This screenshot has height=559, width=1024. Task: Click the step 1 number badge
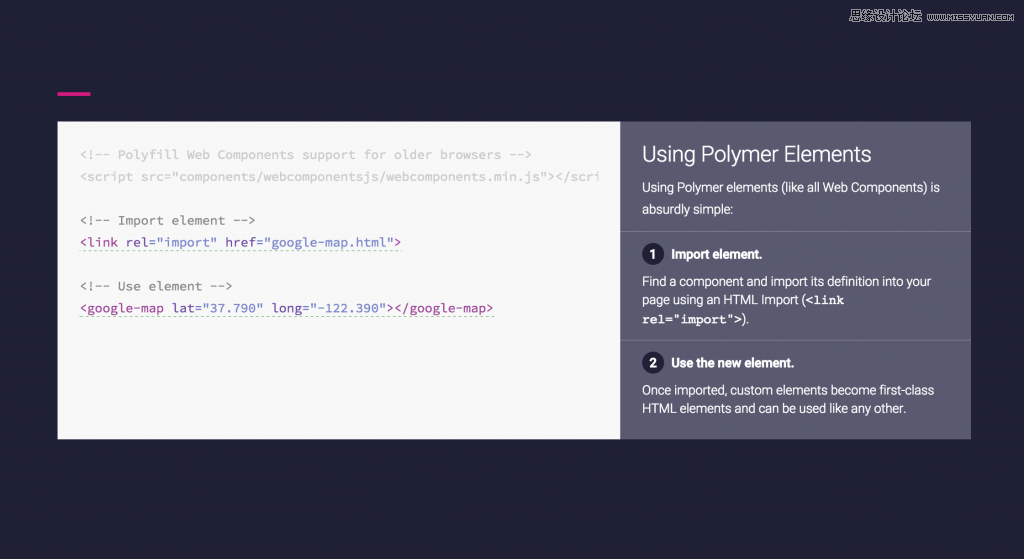652,254
